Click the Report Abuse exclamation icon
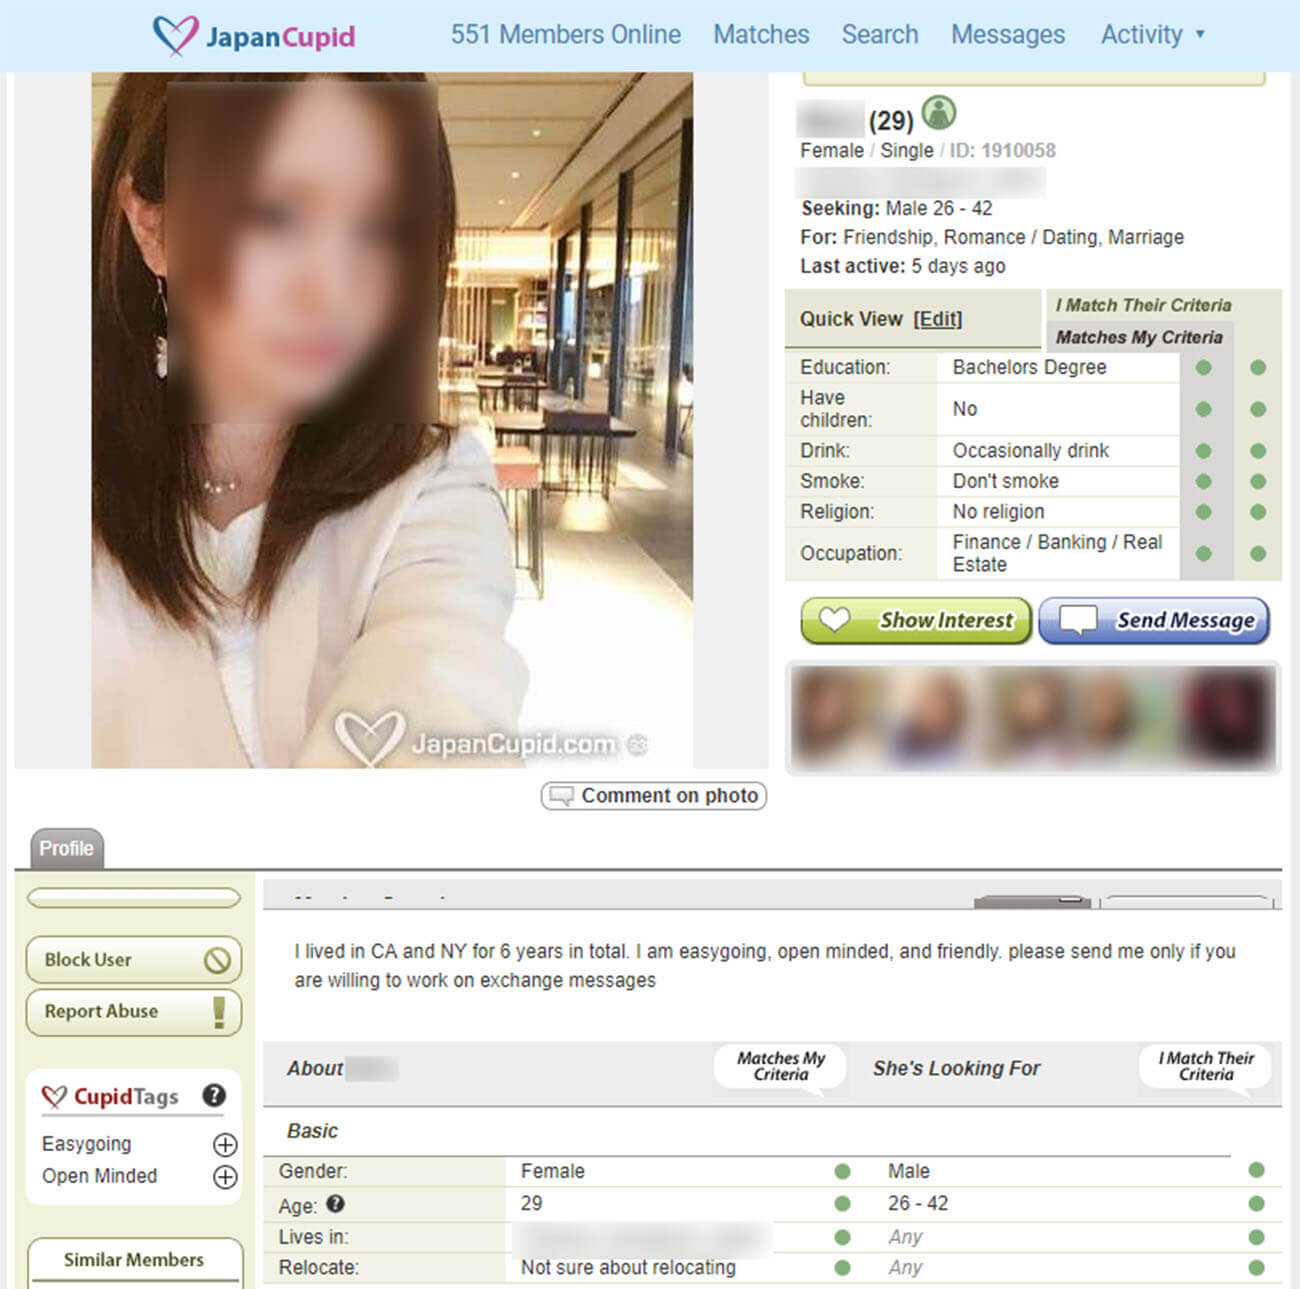This screenshot has width=1300, height=1289. point(219,1012)
